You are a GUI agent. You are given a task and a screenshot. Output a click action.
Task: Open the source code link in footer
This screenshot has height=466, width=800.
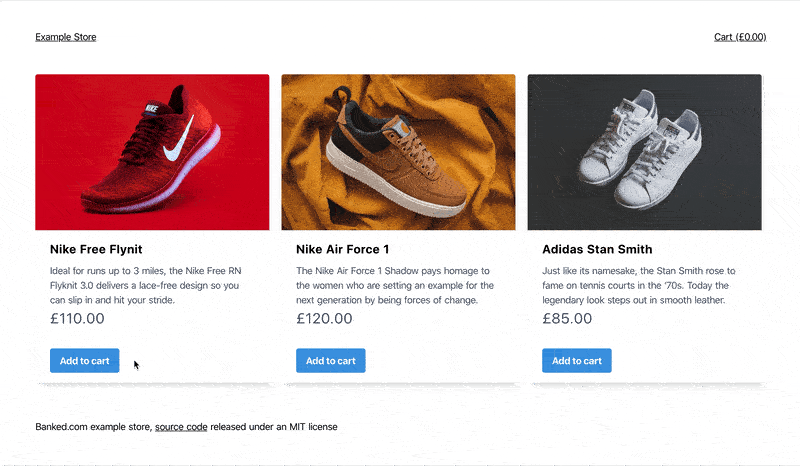pyautogui.click(x=181, y=427)
